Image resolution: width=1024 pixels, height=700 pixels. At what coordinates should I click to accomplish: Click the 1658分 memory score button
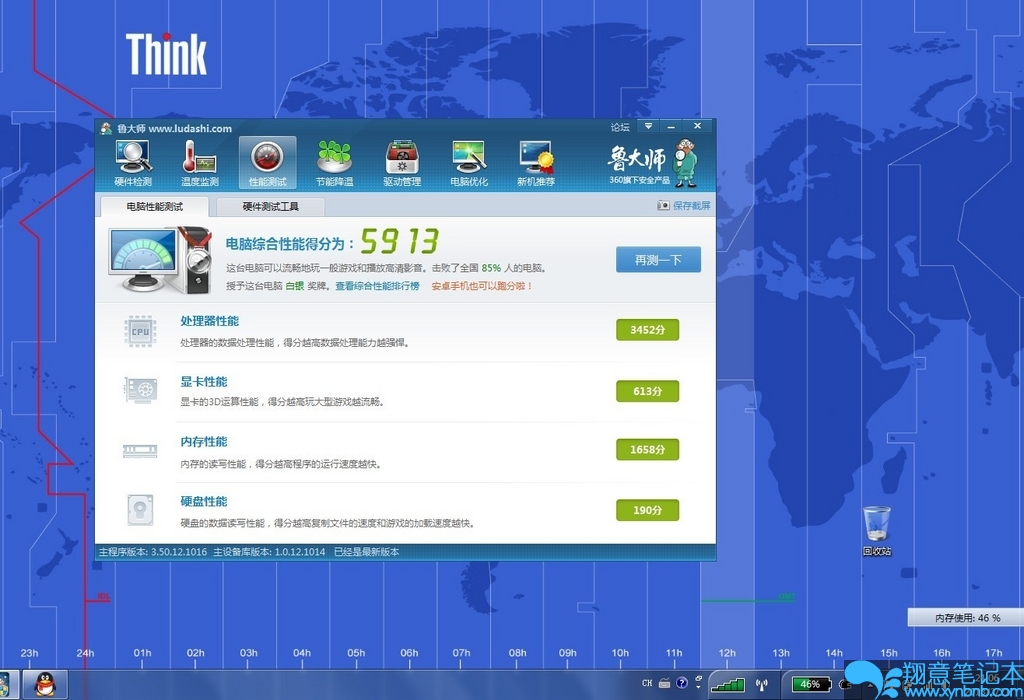[x=647, y=449]
